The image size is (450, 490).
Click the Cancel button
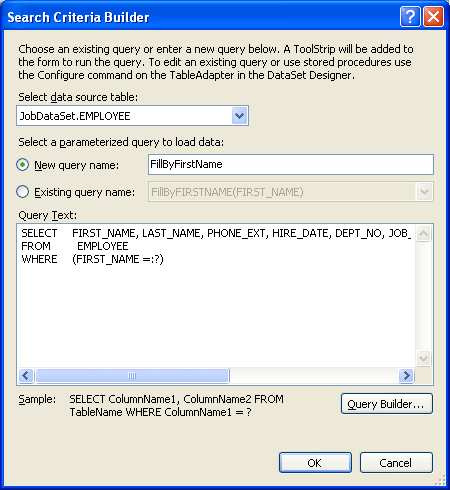[396, 462]
